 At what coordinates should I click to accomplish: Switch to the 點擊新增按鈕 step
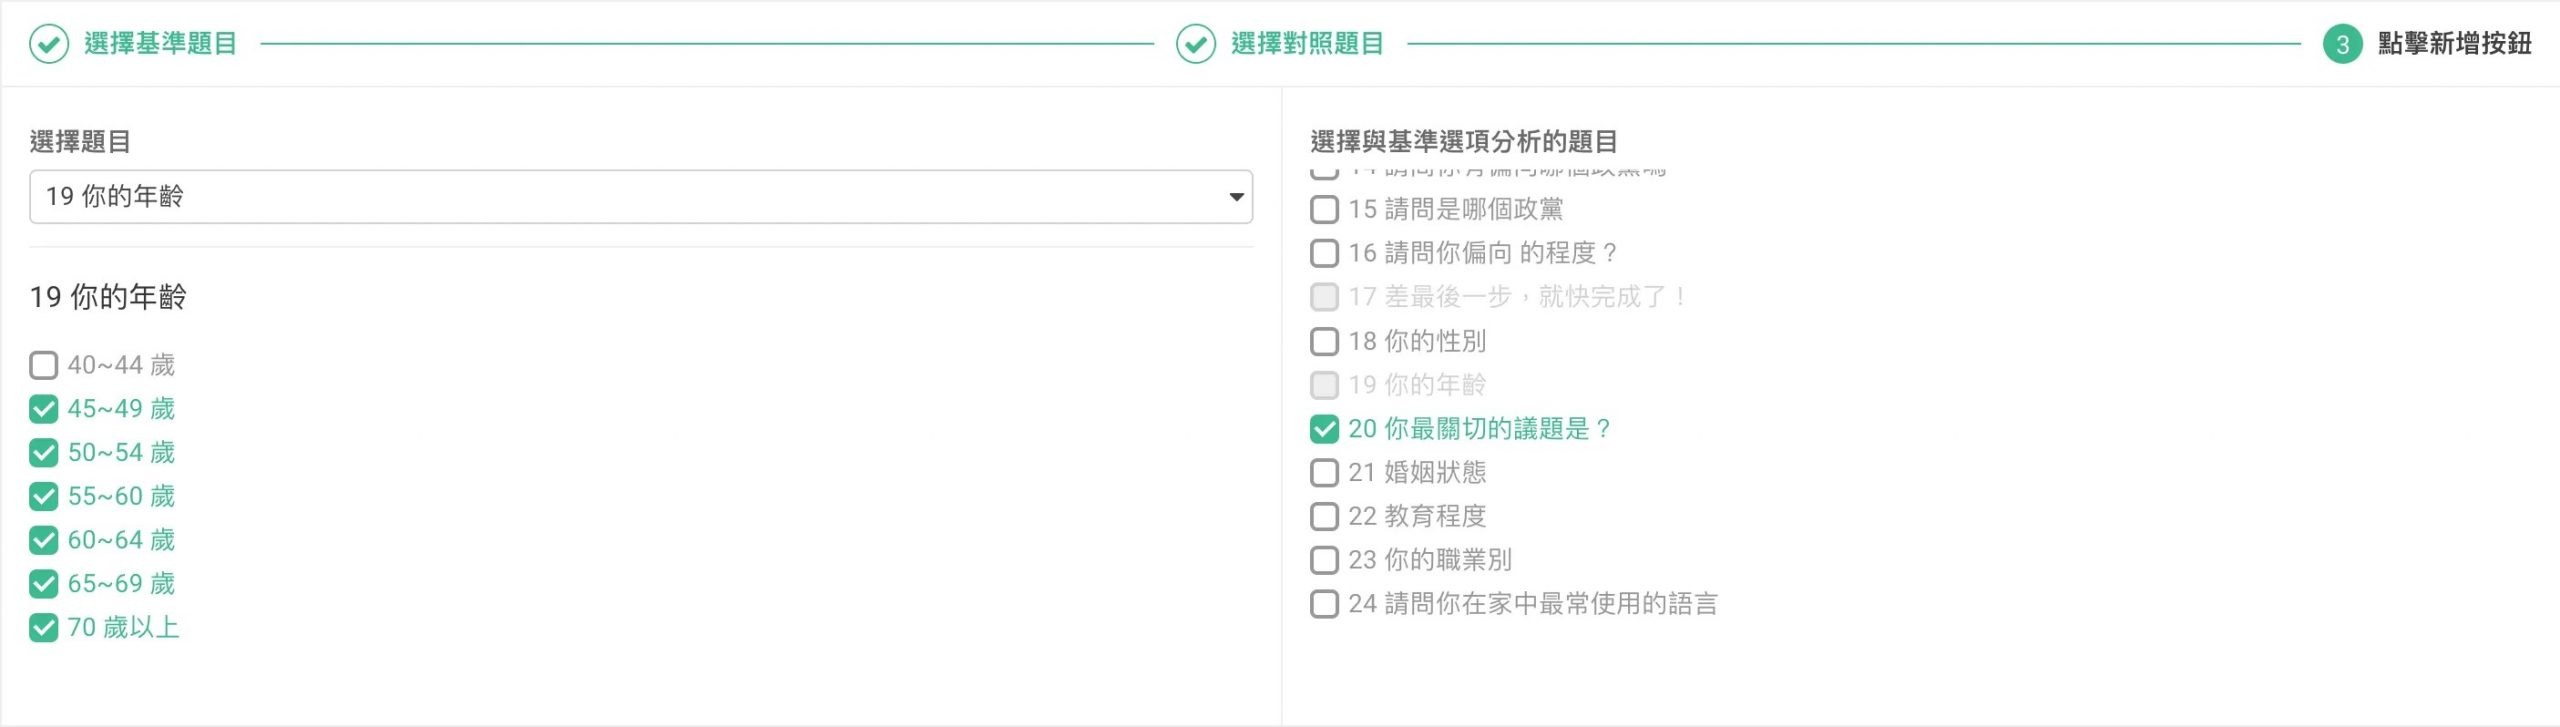pyautogui.click(x=2454, y=44)
